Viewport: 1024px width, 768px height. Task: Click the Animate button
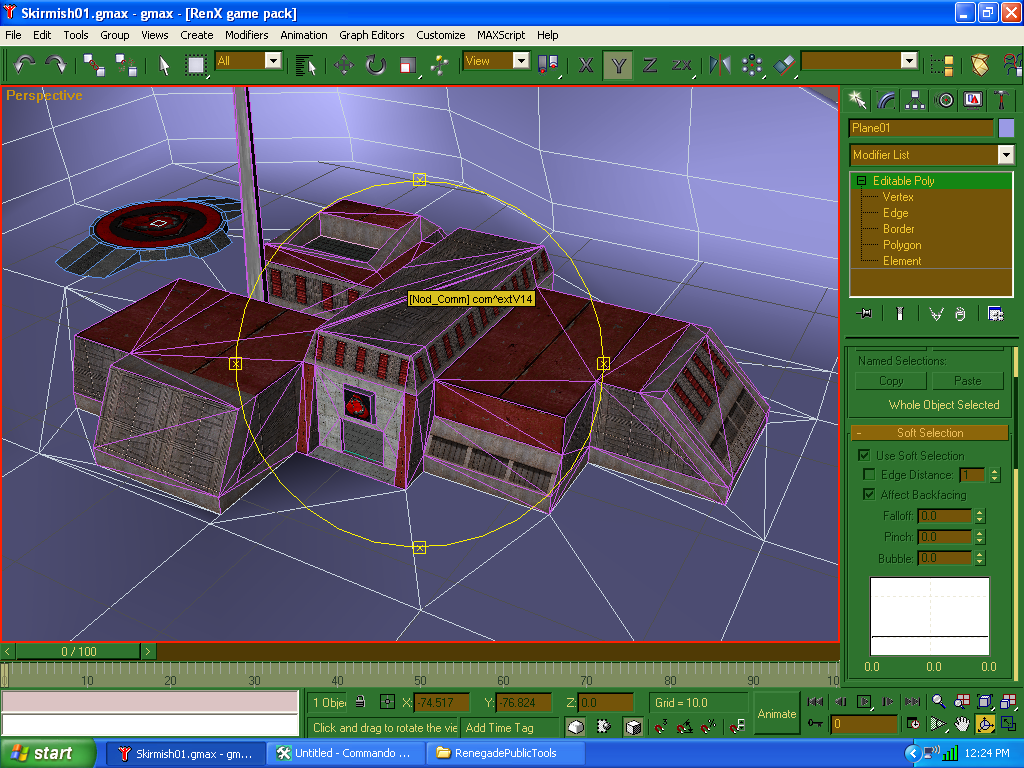point(776,713)
